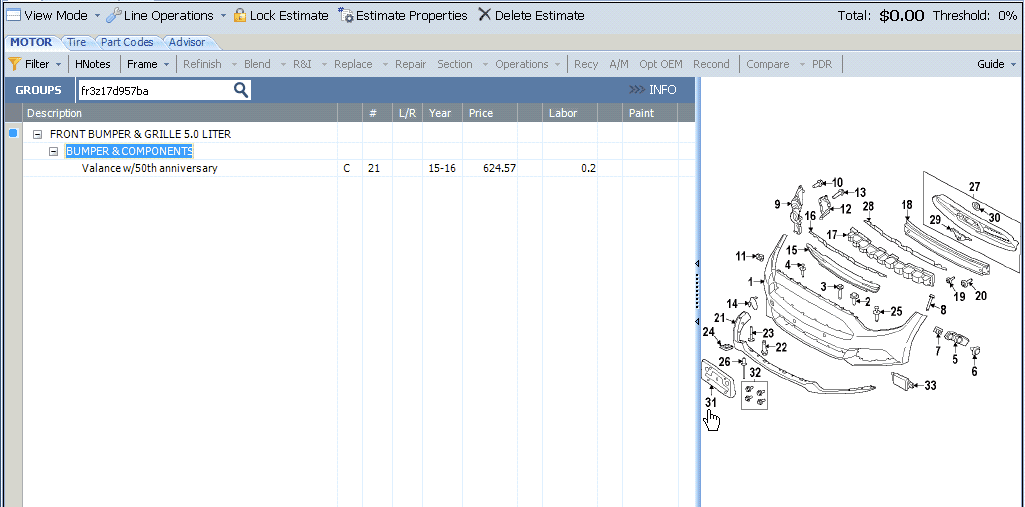Click part number 31 in the diagram
Image resolution: width=1025 pixels, height=507 pixels.
click(x=711, y=402)
